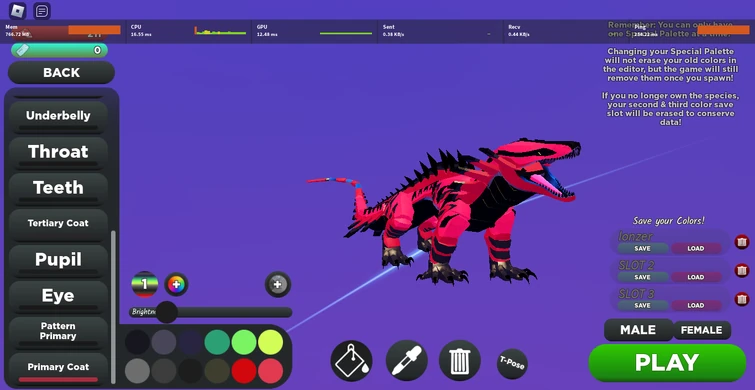Open the rainbow color wheel picker
The image size is (755, 390).
click(176, 285)
